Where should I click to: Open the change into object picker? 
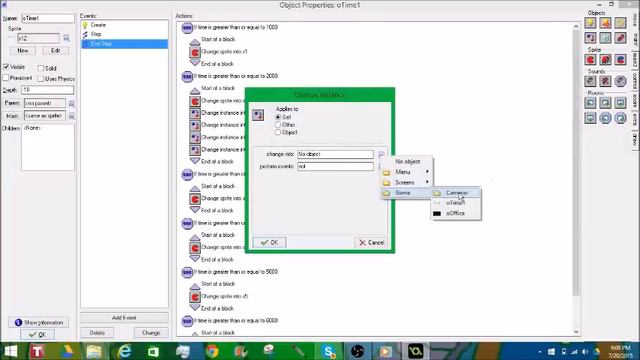click(x=381, y=154)
